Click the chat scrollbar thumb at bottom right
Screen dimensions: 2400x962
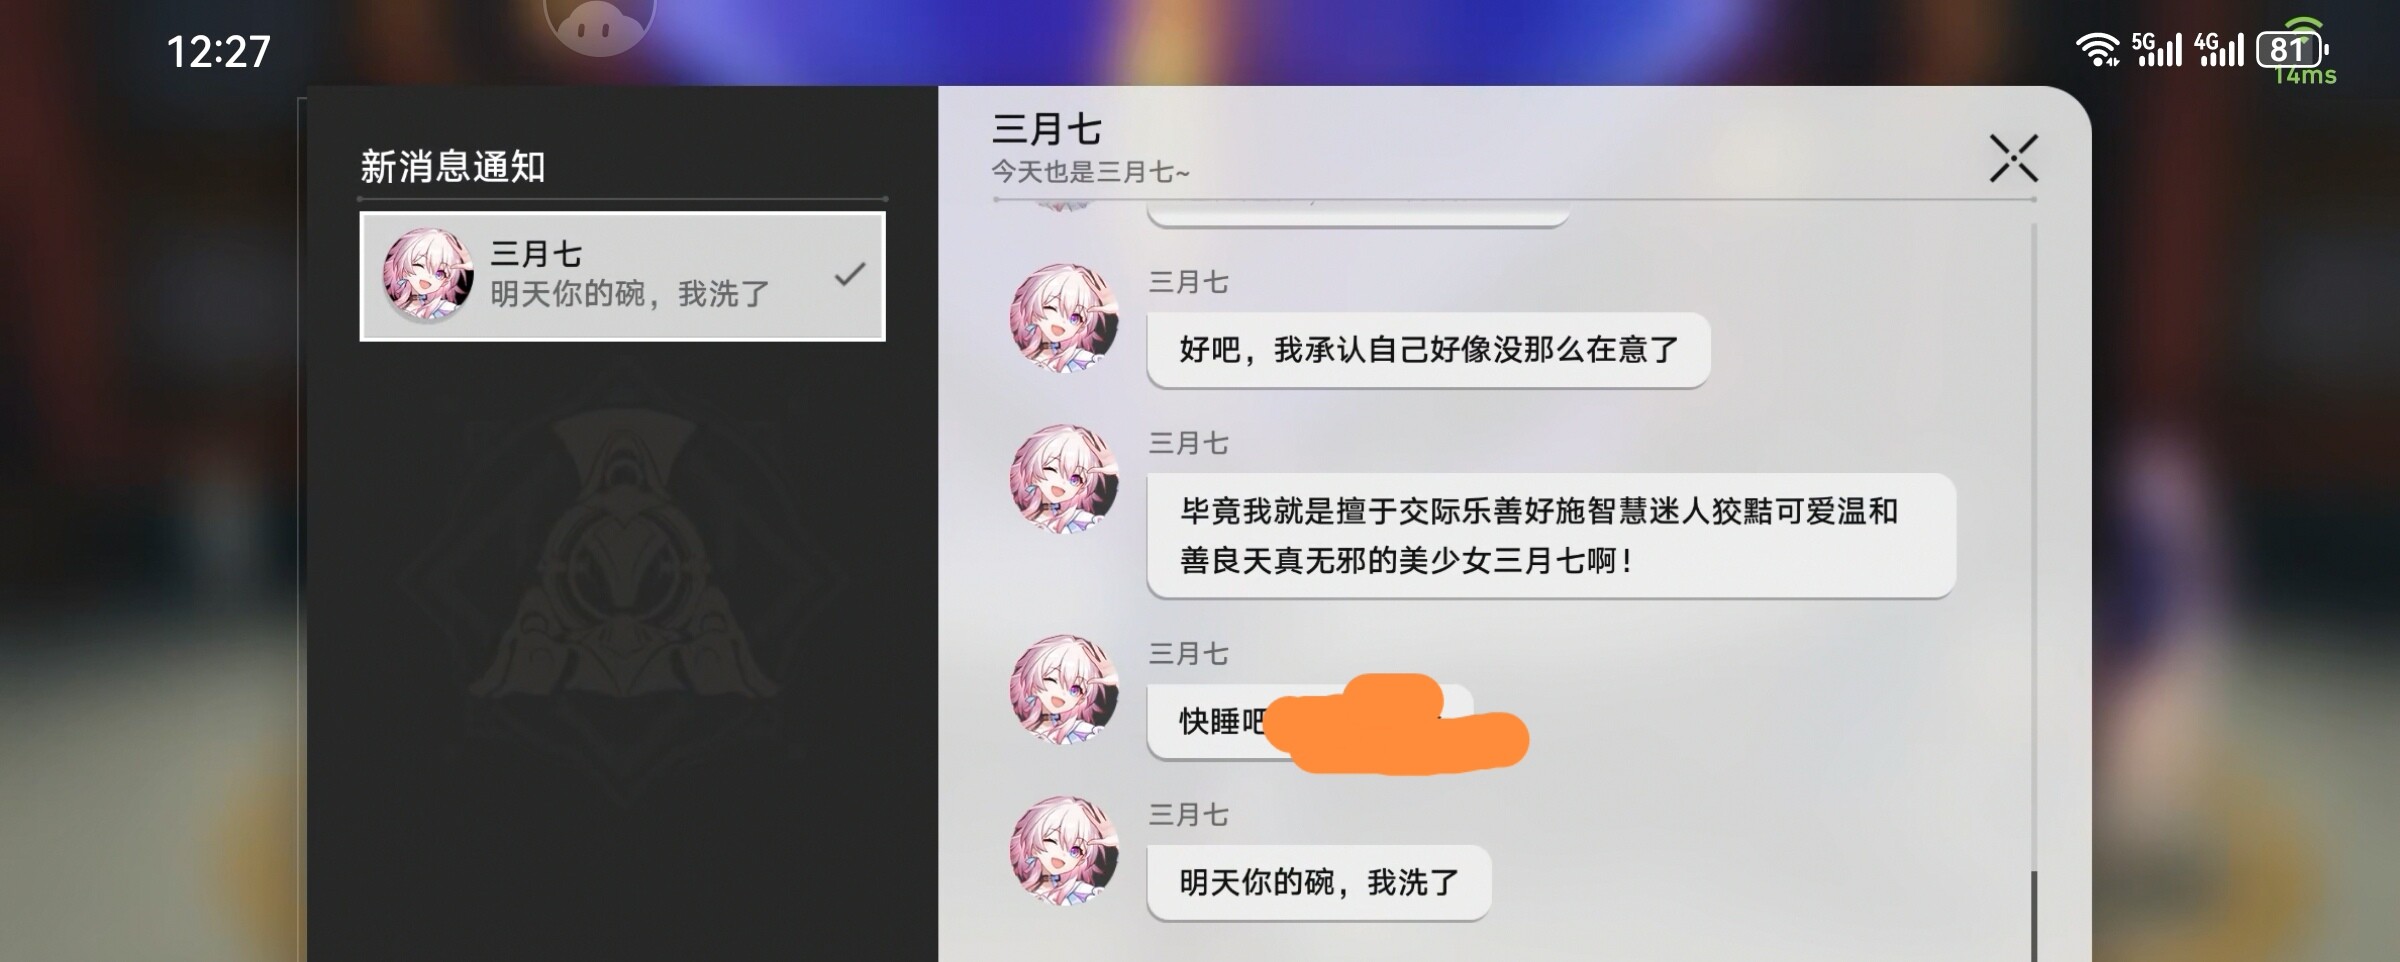pyautogui.click(x=2033, y=915)
